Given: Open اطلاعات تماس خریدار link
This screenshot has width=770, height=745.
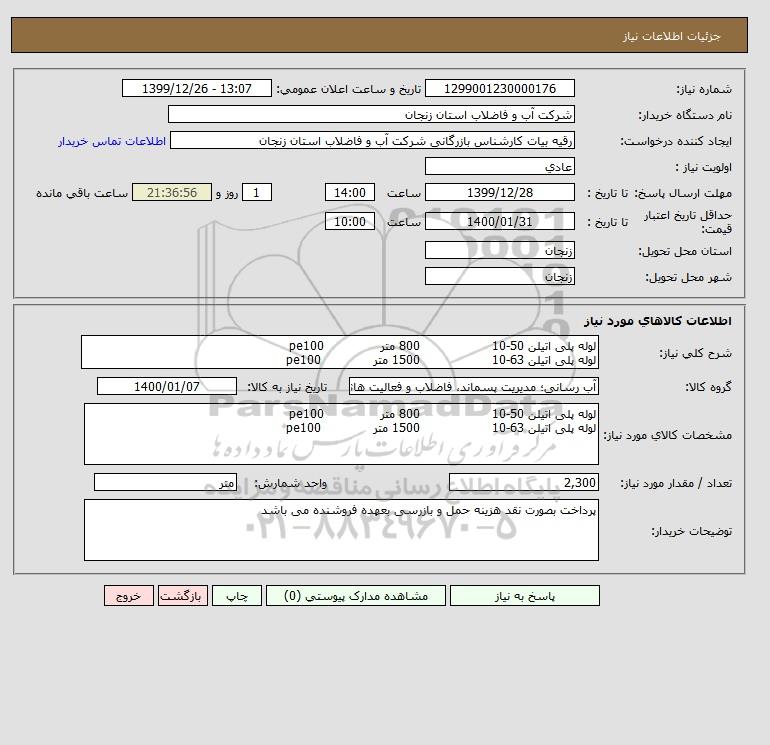Looking at the screenshot, I should [112, 141].
